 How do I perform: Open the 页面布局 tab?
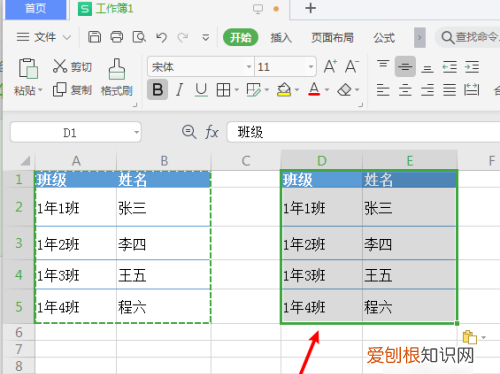[x=332, y=38]
